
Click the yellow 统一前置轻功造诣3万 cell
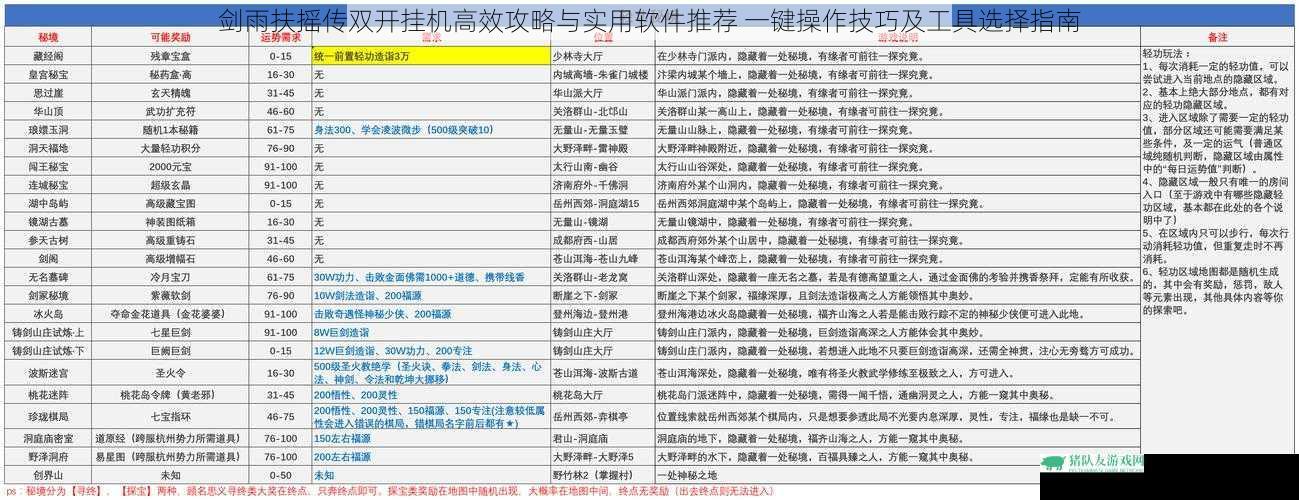point(431,56)
